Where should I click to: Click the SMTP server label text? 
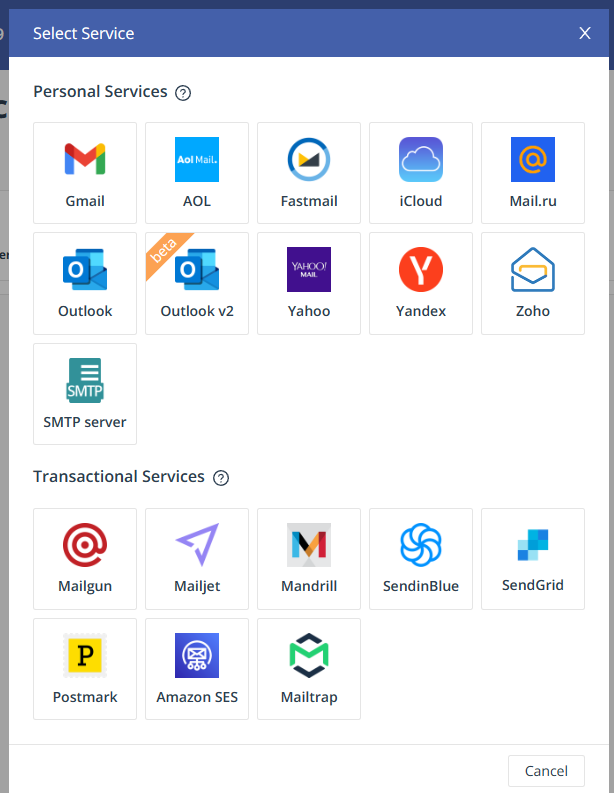click(85, 422)
